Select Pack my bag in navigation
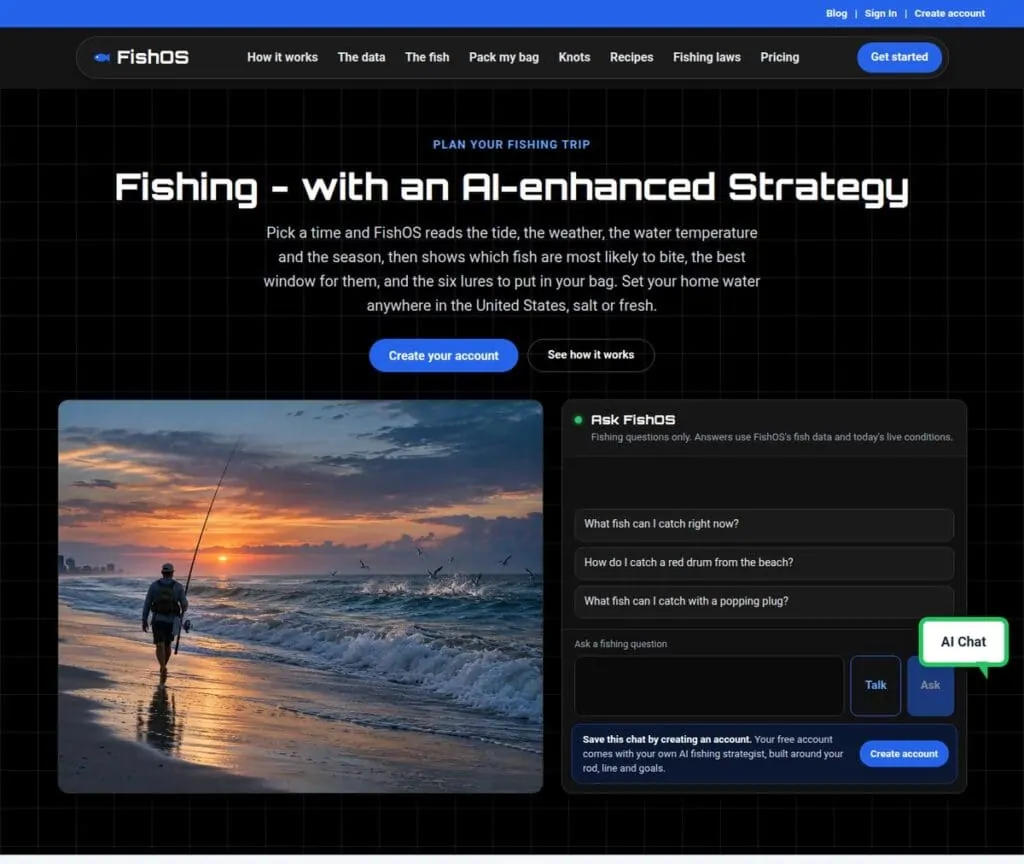This screenshot has width=1024, height=864. [x=504, y=57]
